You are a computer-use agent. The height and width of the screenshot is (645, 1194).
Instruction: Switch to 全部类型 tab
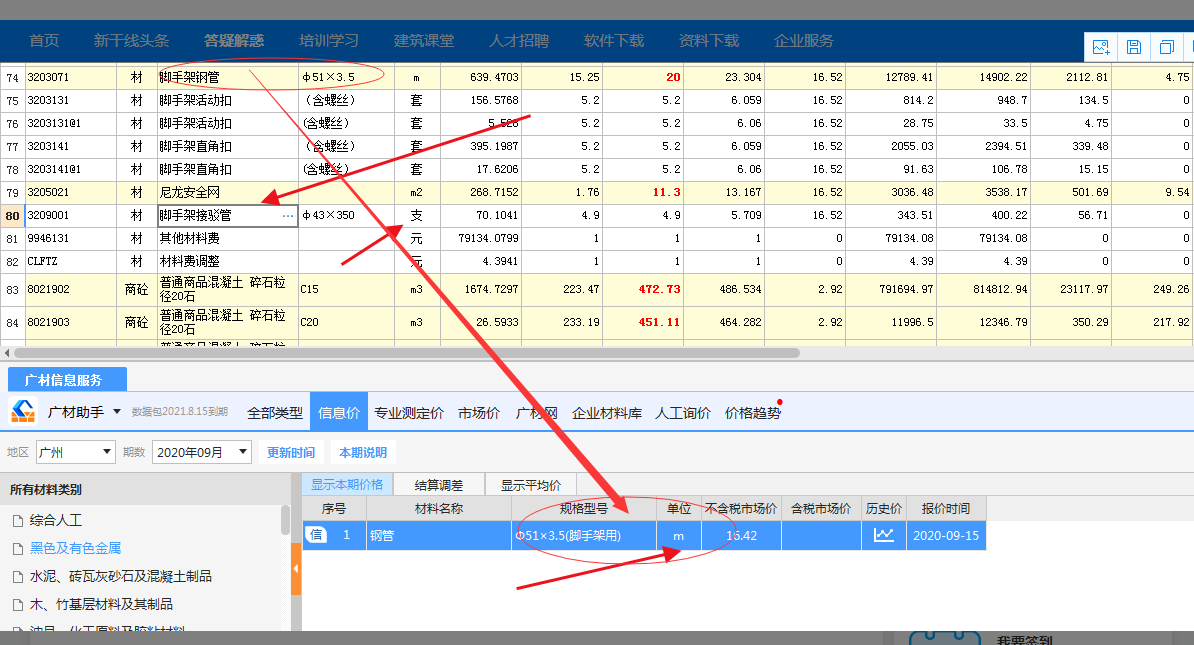(x=275, y=413)
